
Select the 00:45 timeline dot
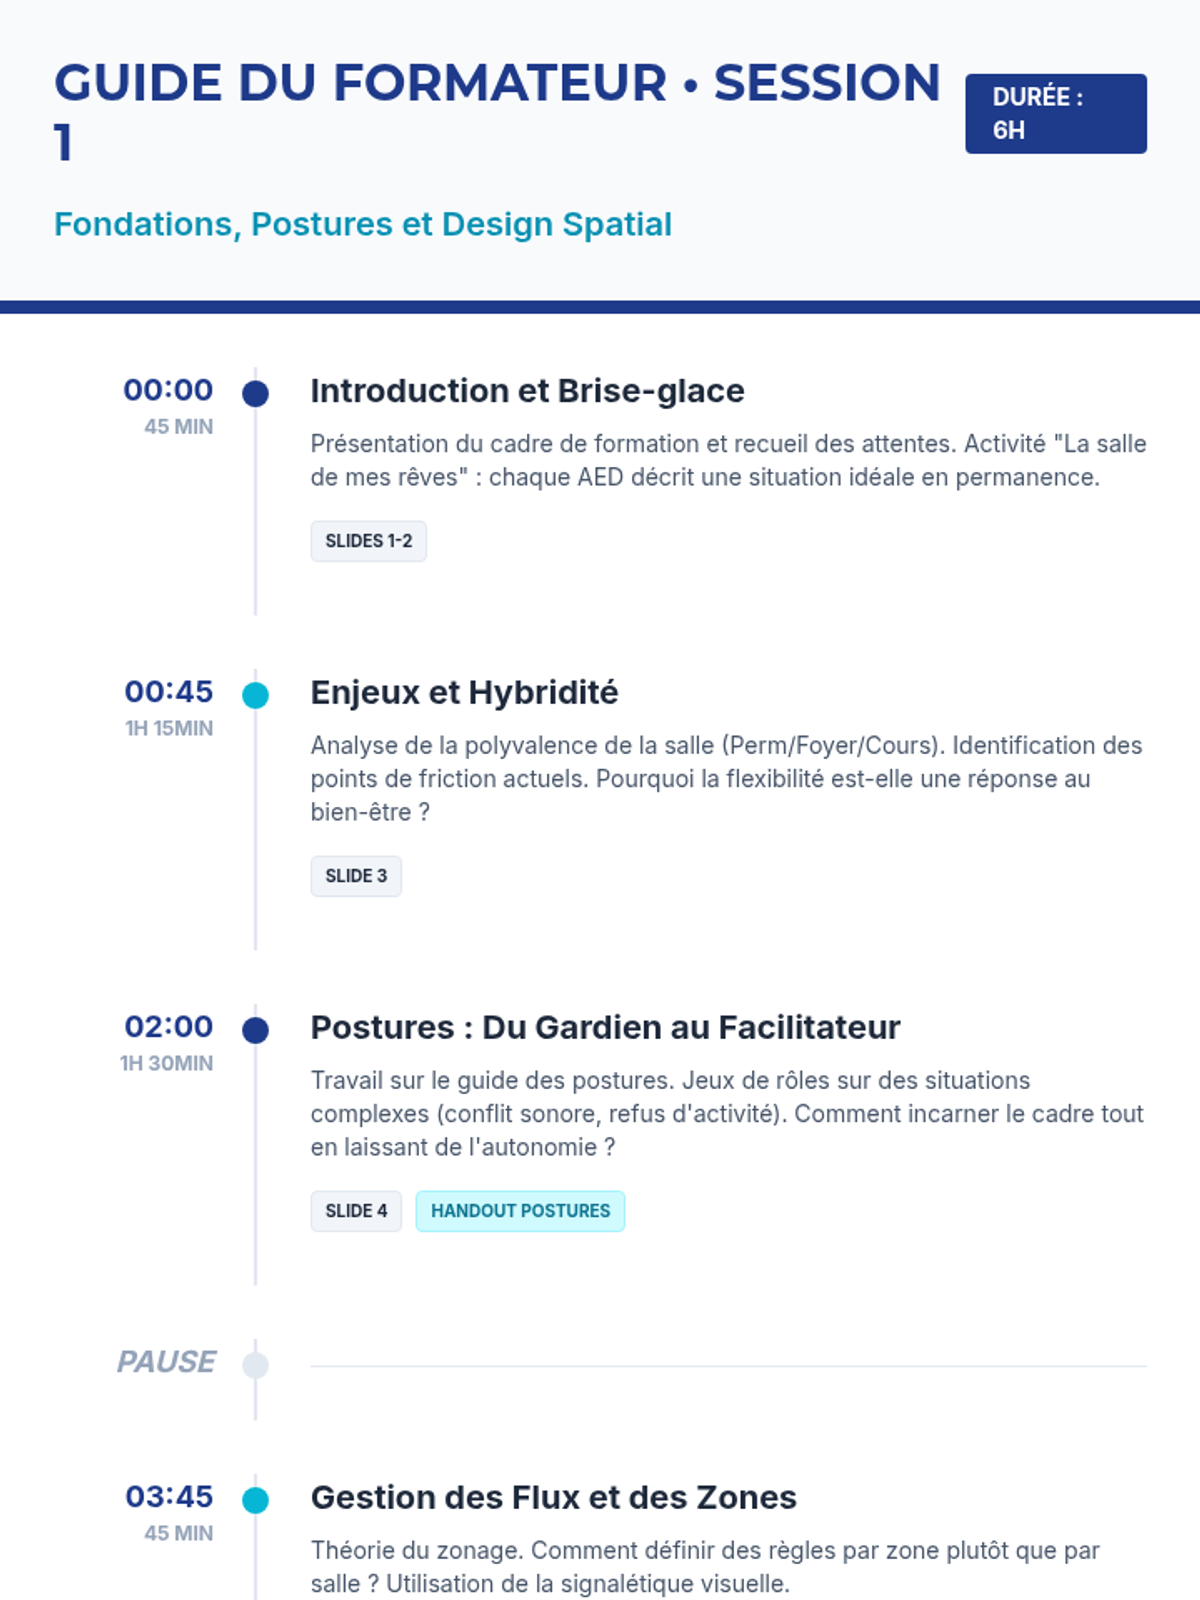tap(256, 695)
